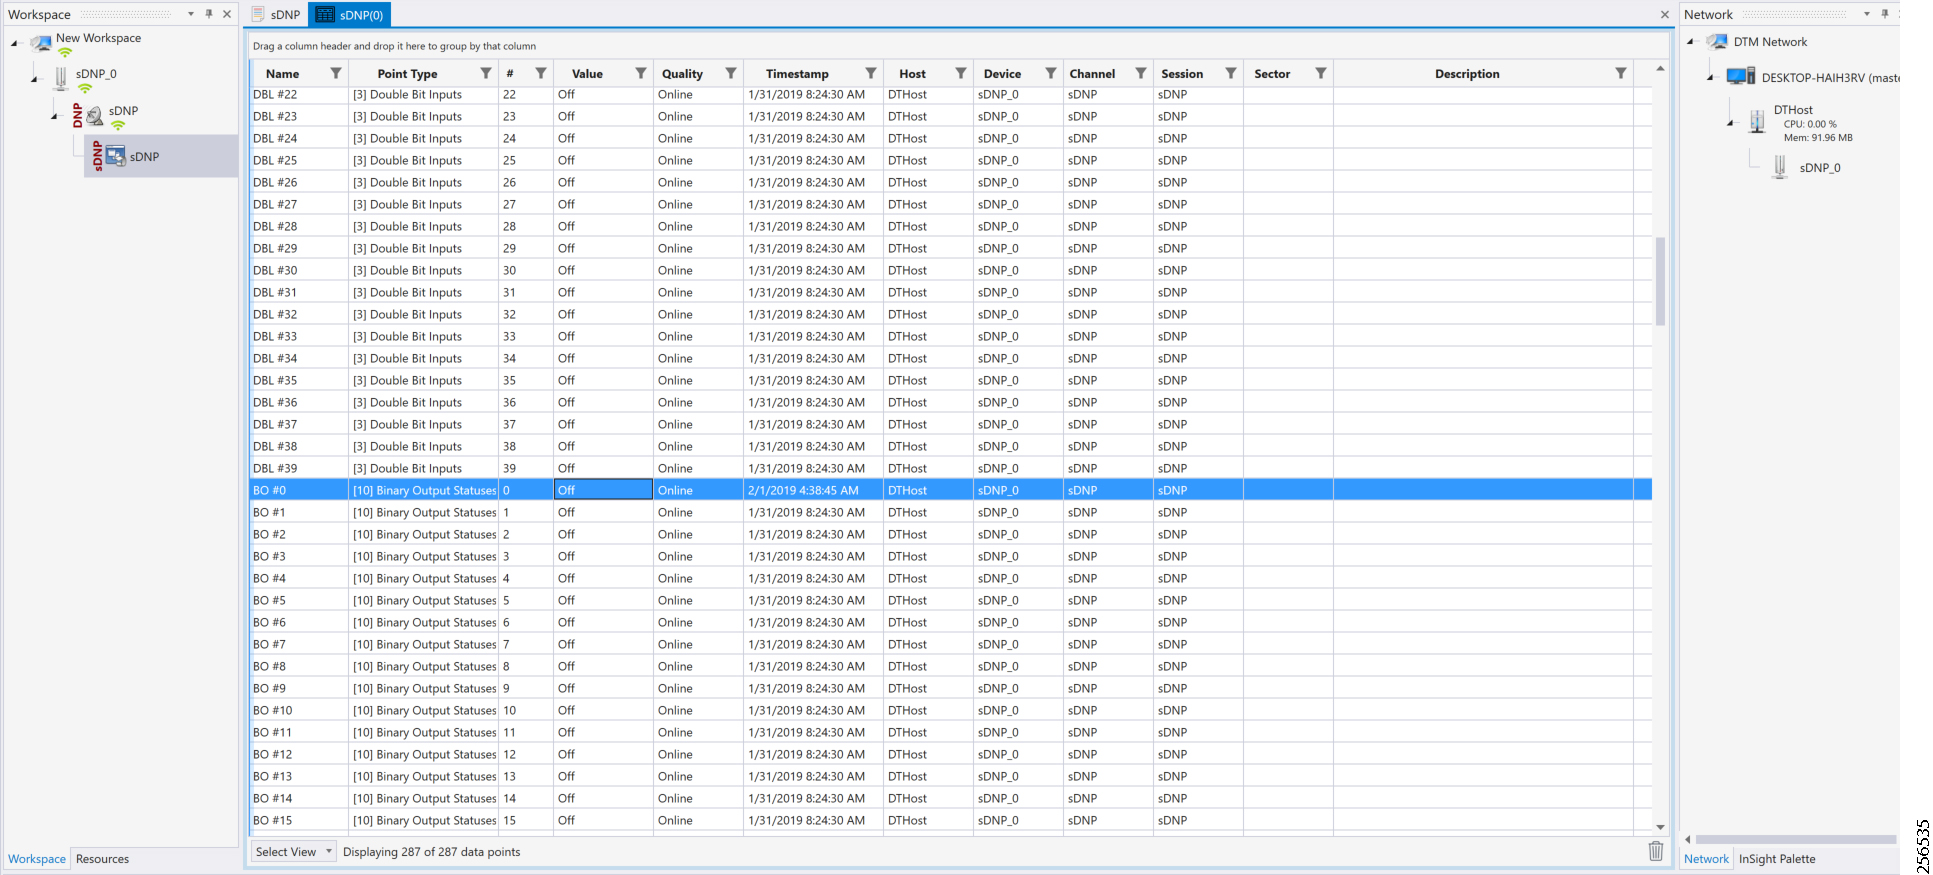Select the DESKTOP-HAIH3RV computer icon
Screen dimensions: 1933x875
tap(1741, 76)
